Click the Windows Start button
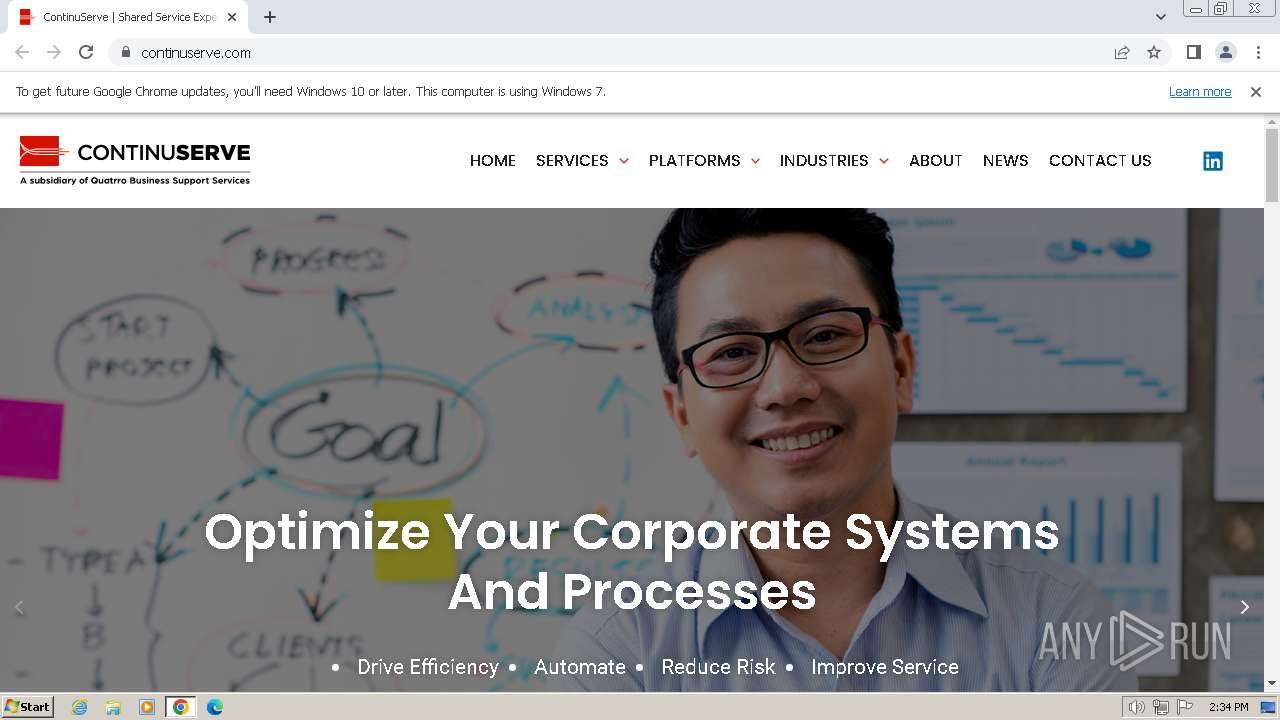The width and height of the screenshot is (1280, 720). [x=28, y=707]
